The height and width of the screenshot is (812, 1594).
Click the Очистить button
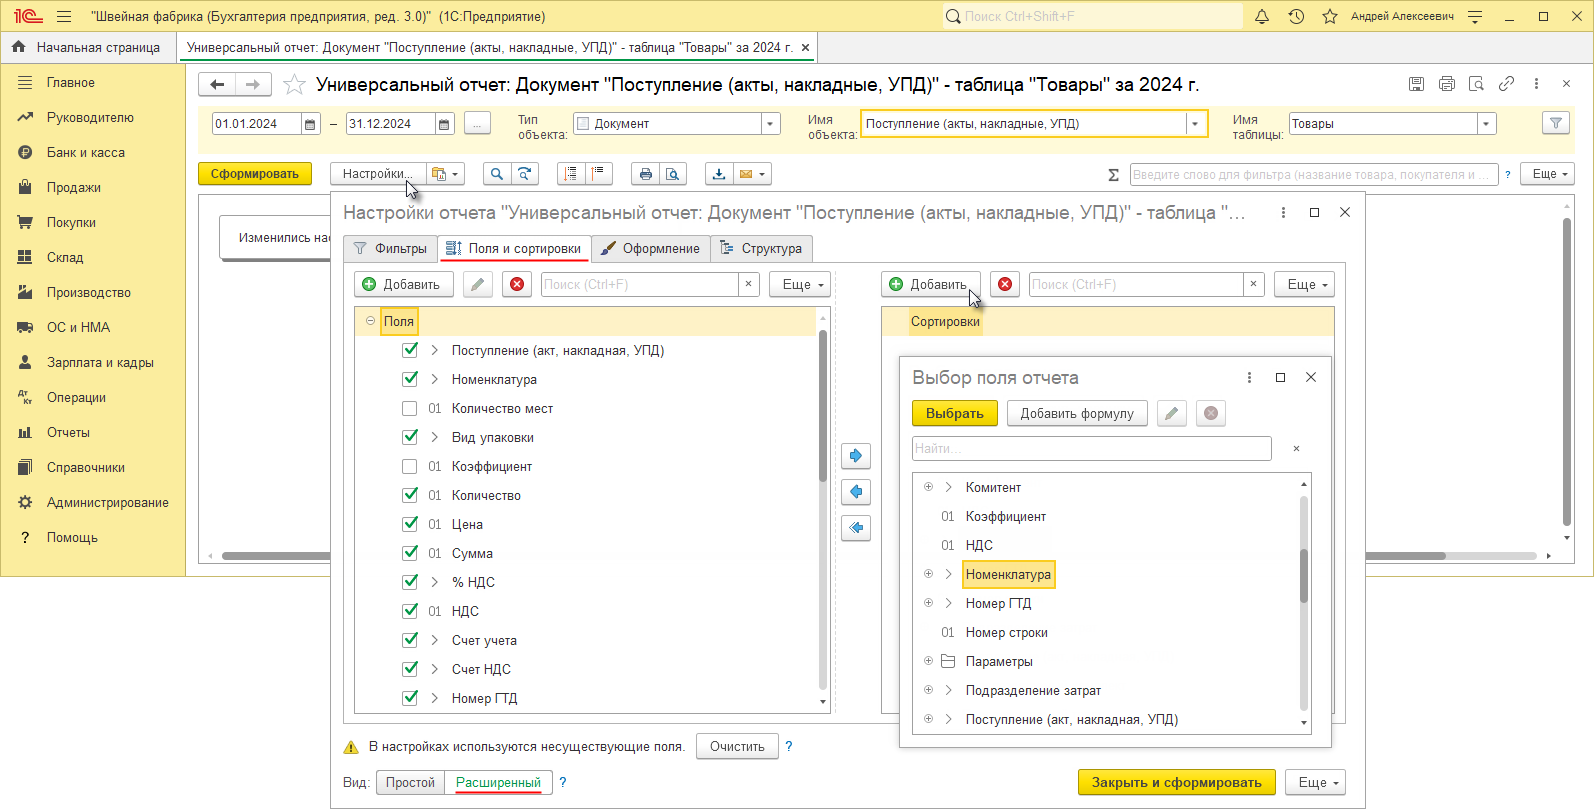point(737,747)
